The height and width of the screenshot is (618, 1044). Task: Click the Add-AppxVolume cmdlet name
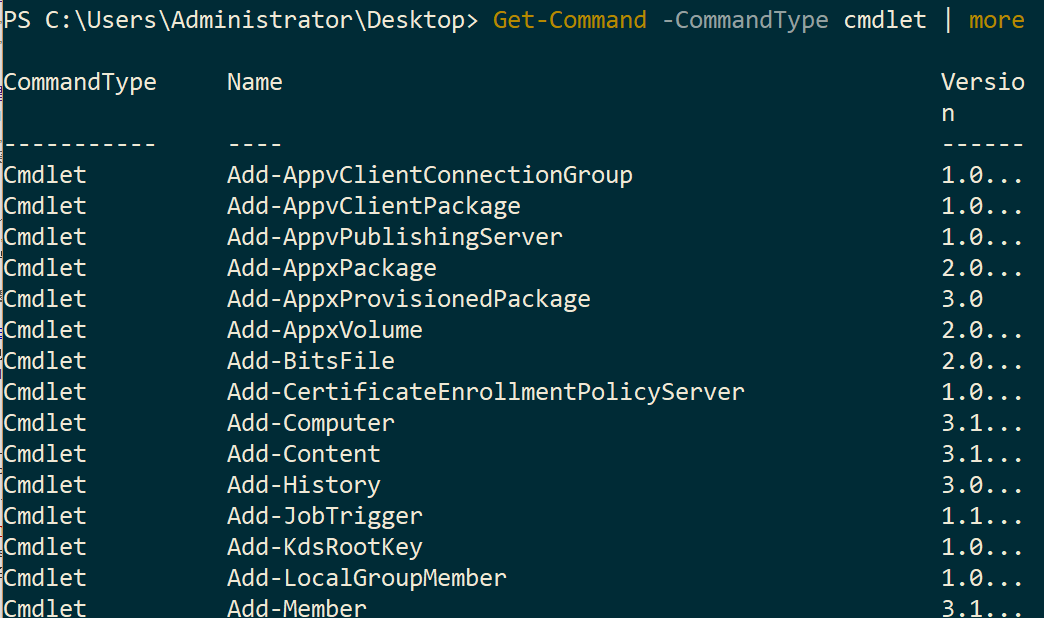[x=324, y=330]
